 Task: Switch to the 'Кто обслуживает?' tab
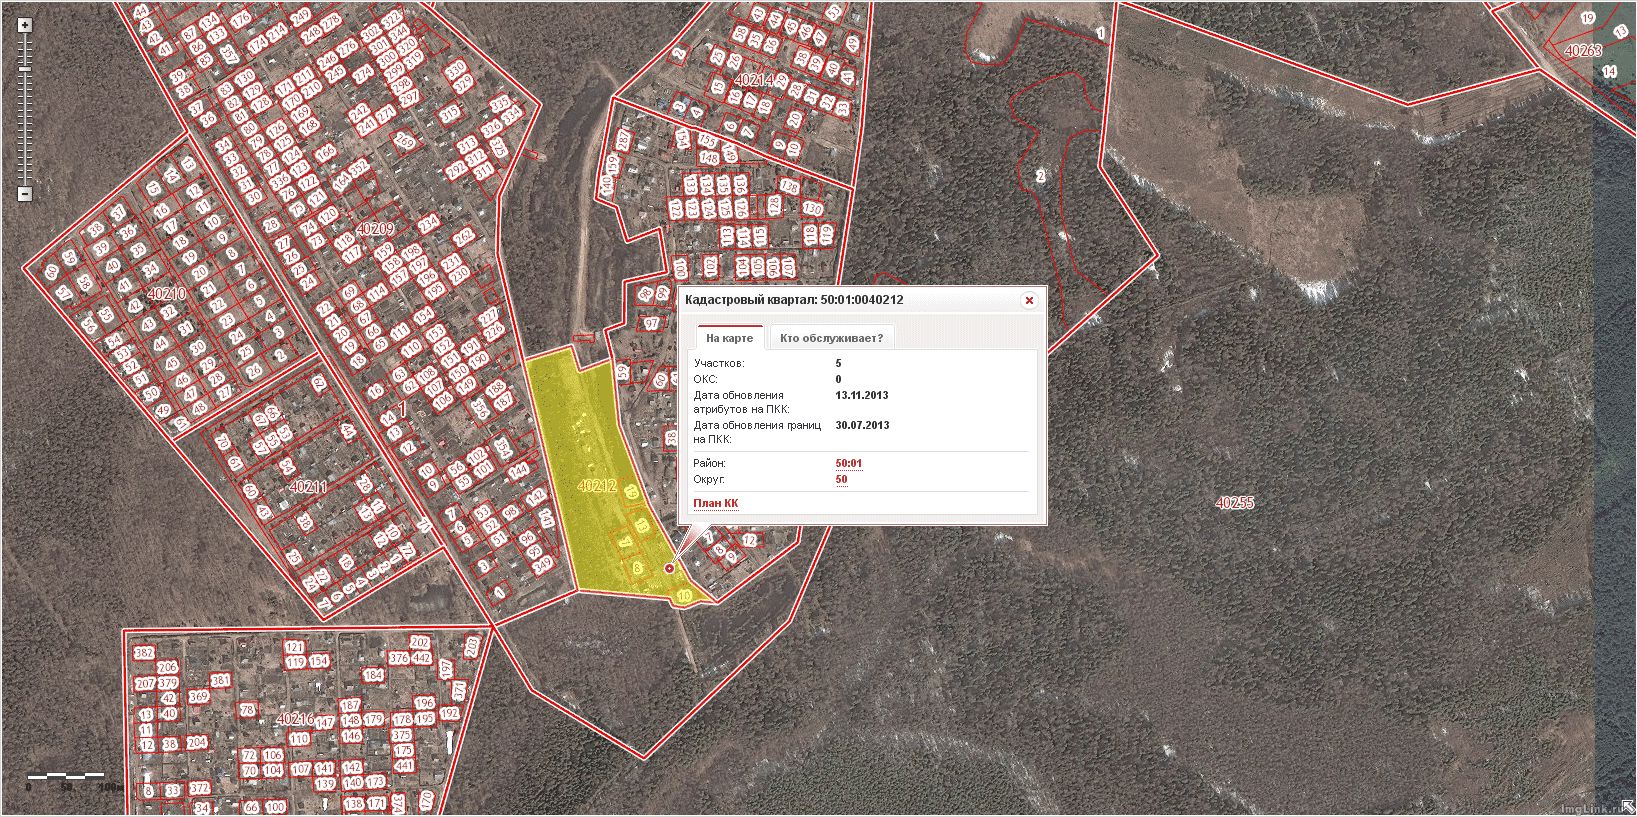[831, 338]
